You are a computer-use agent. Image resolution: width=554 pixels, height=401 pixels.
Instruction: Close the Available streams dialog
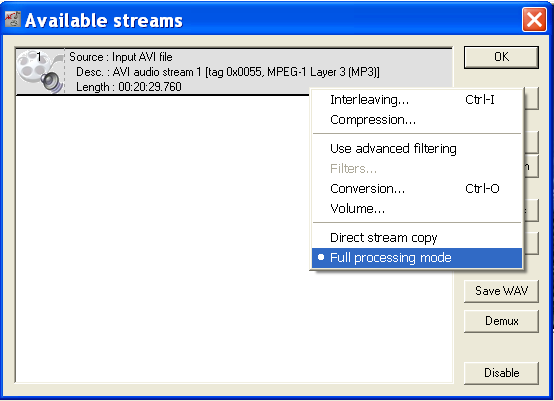[534, 19]
